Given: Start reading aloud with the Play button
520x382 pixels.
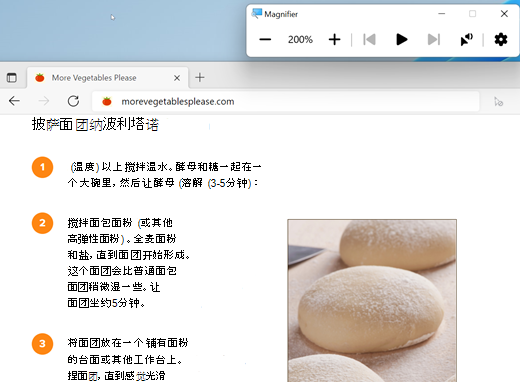Looking at the screenshot, I should tap(402, 40).
